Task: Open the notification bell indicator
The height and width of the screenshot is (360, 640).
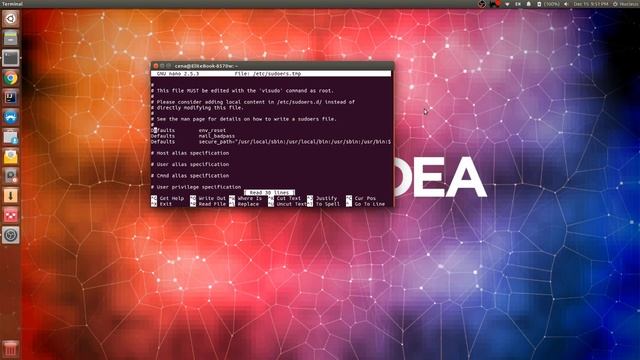Action: (529, 4)
